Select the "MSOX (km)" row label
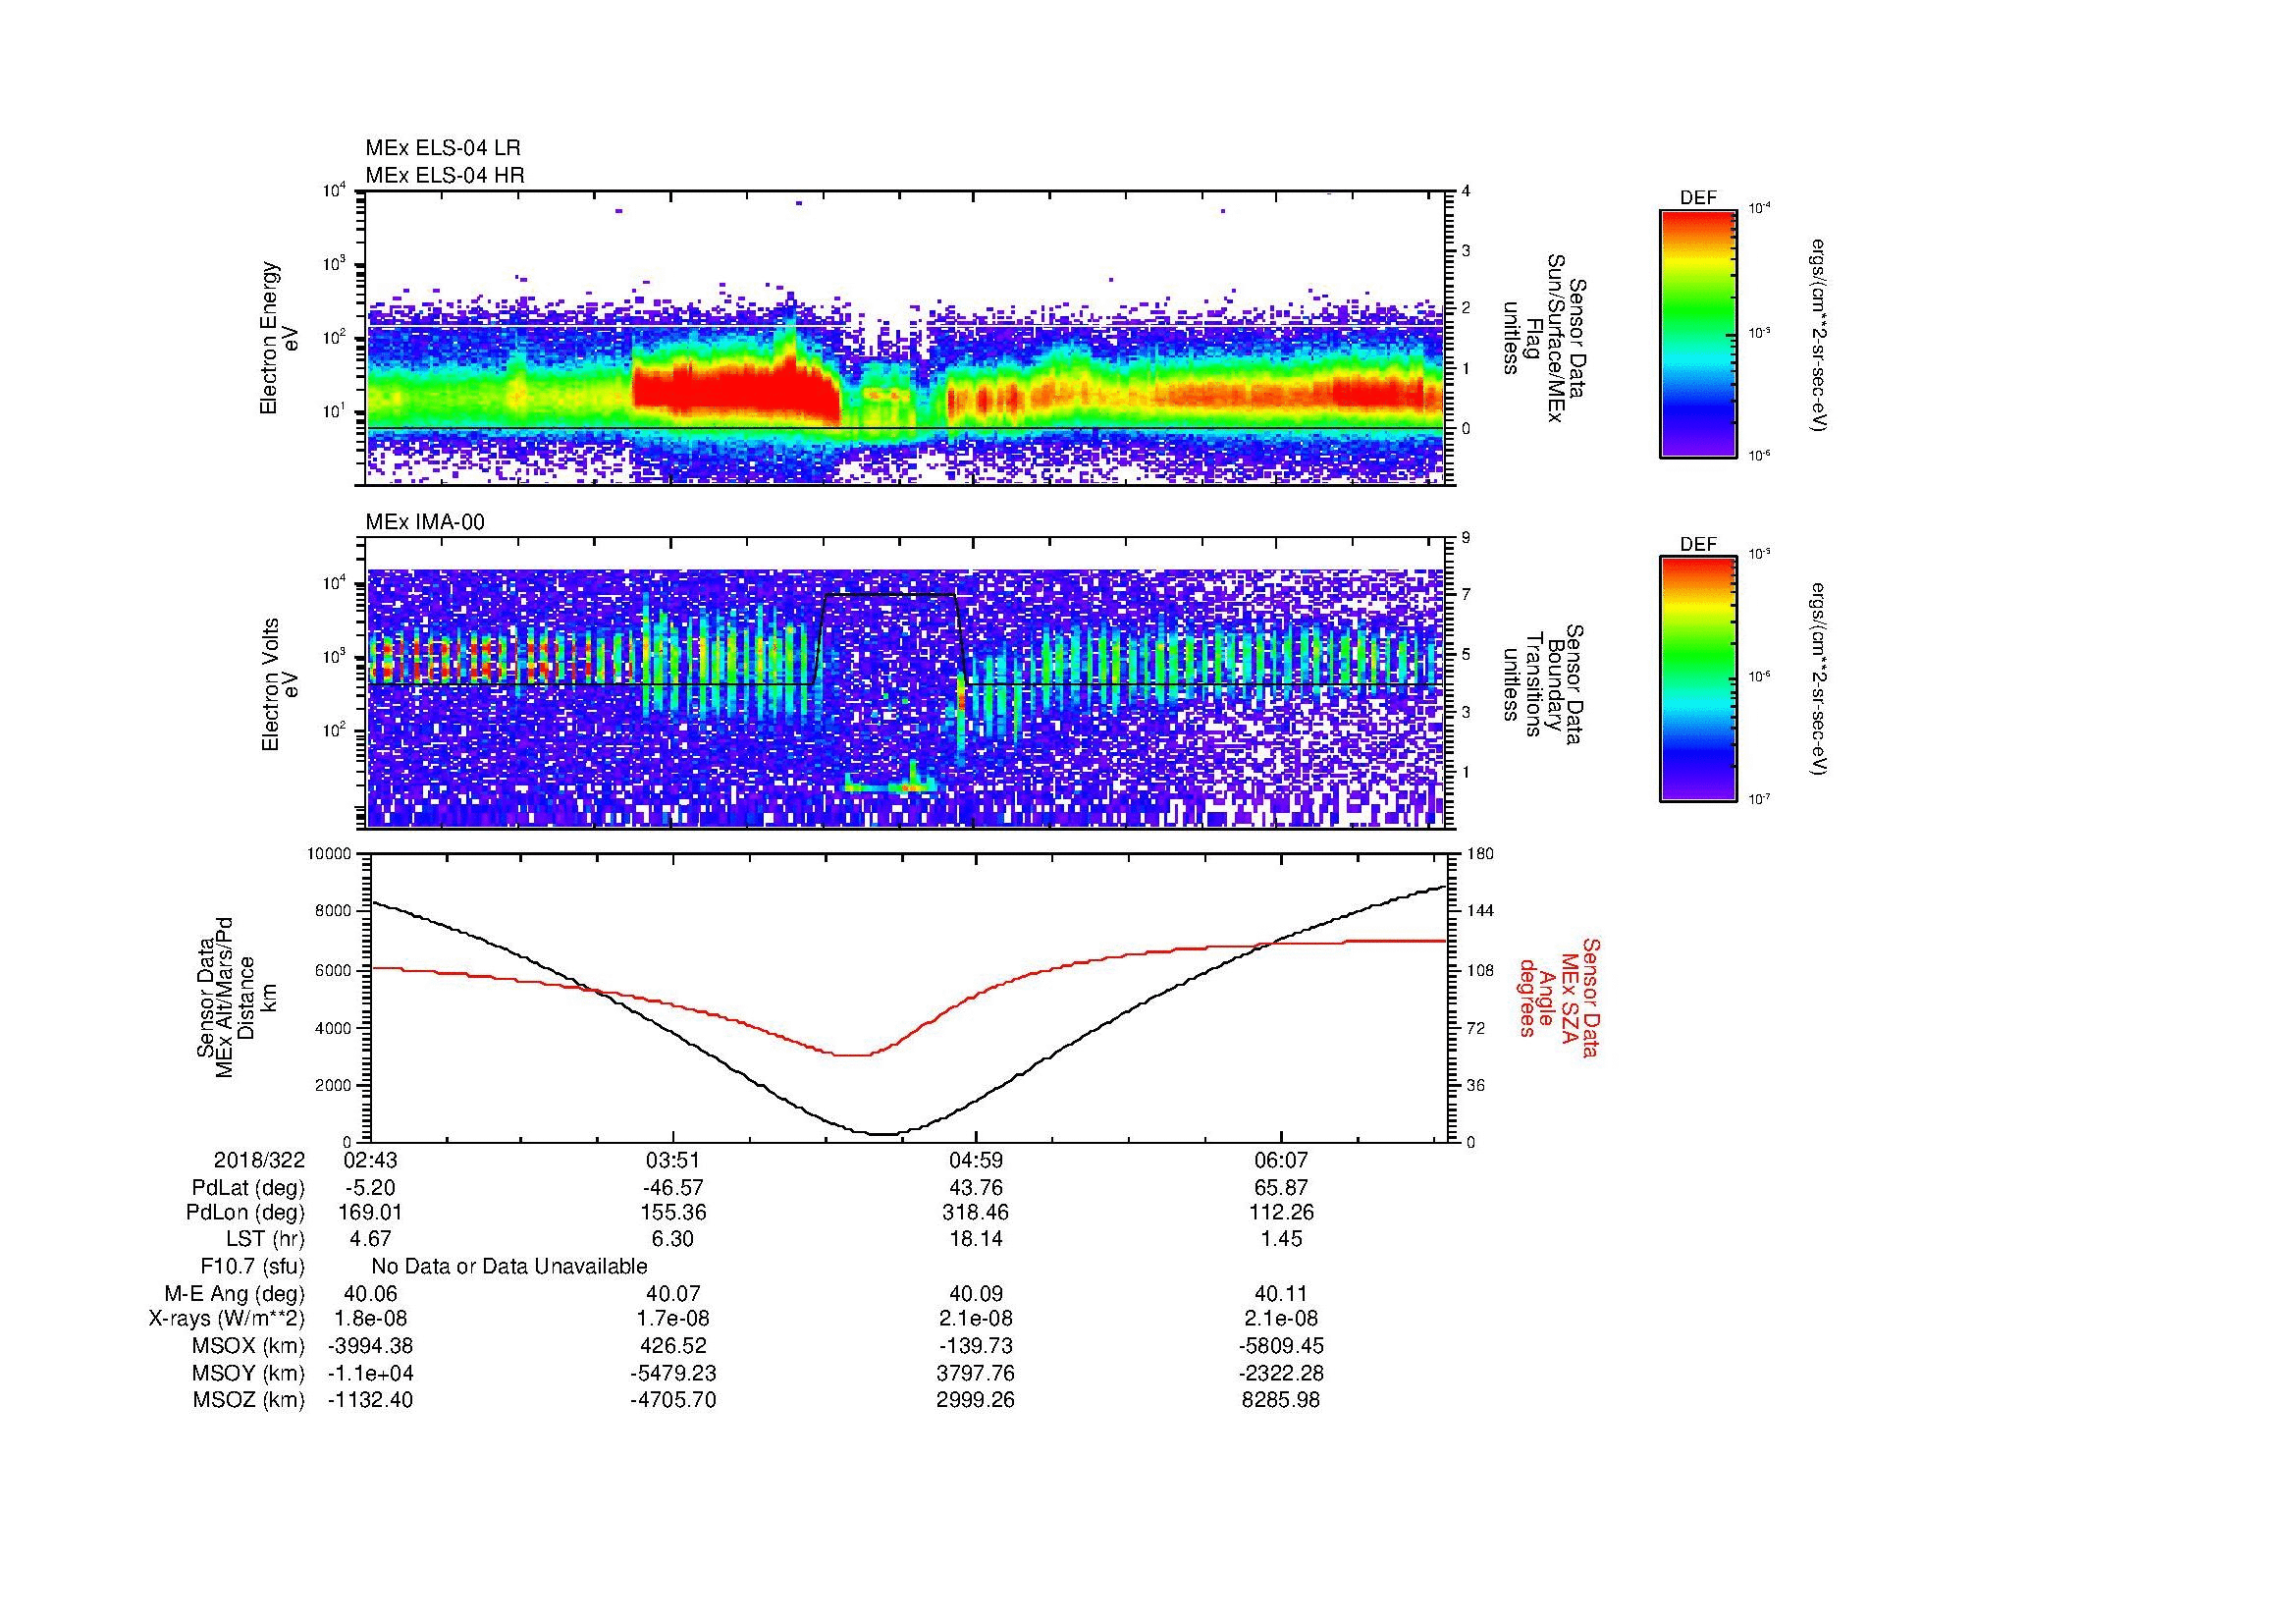 pyautogui.click(x=248, y=1347)
